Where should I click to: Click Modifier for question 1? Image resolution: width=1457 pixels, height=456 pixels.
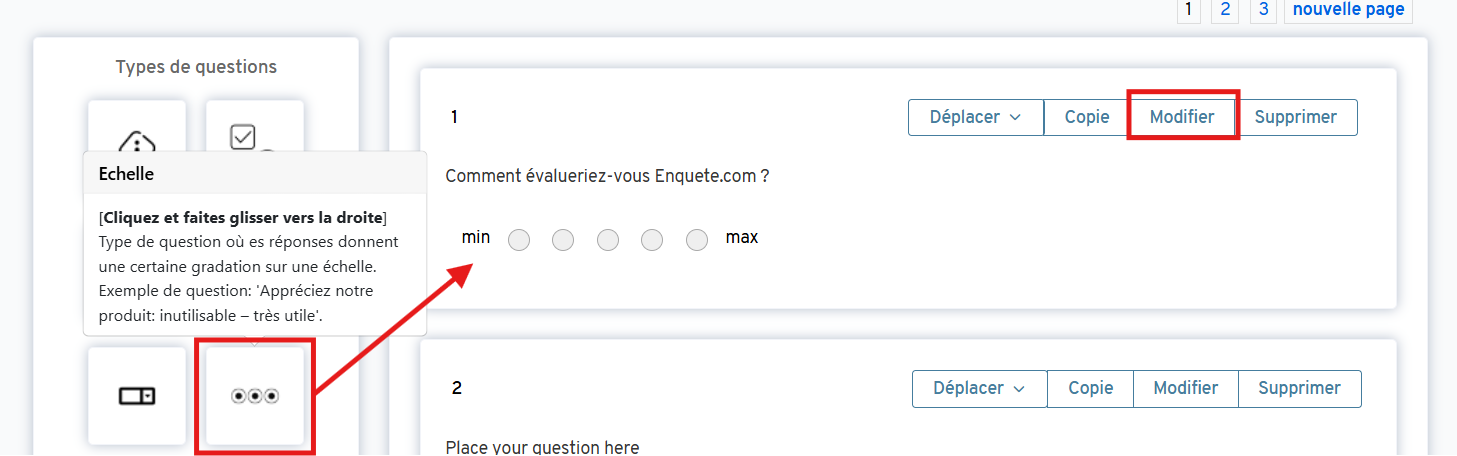click(1182, 117)
